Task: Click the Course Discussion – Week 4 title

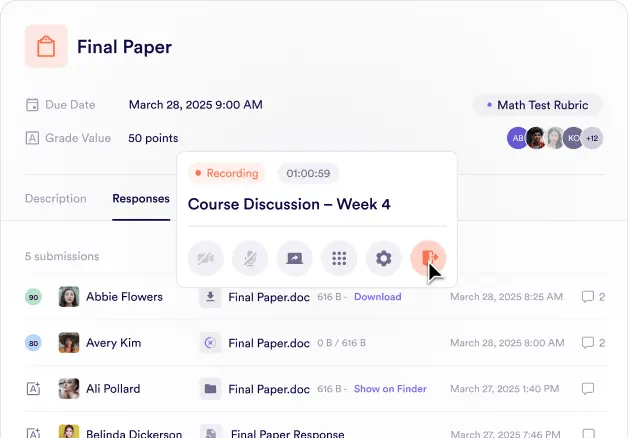Action: click(x=289, y=204)
